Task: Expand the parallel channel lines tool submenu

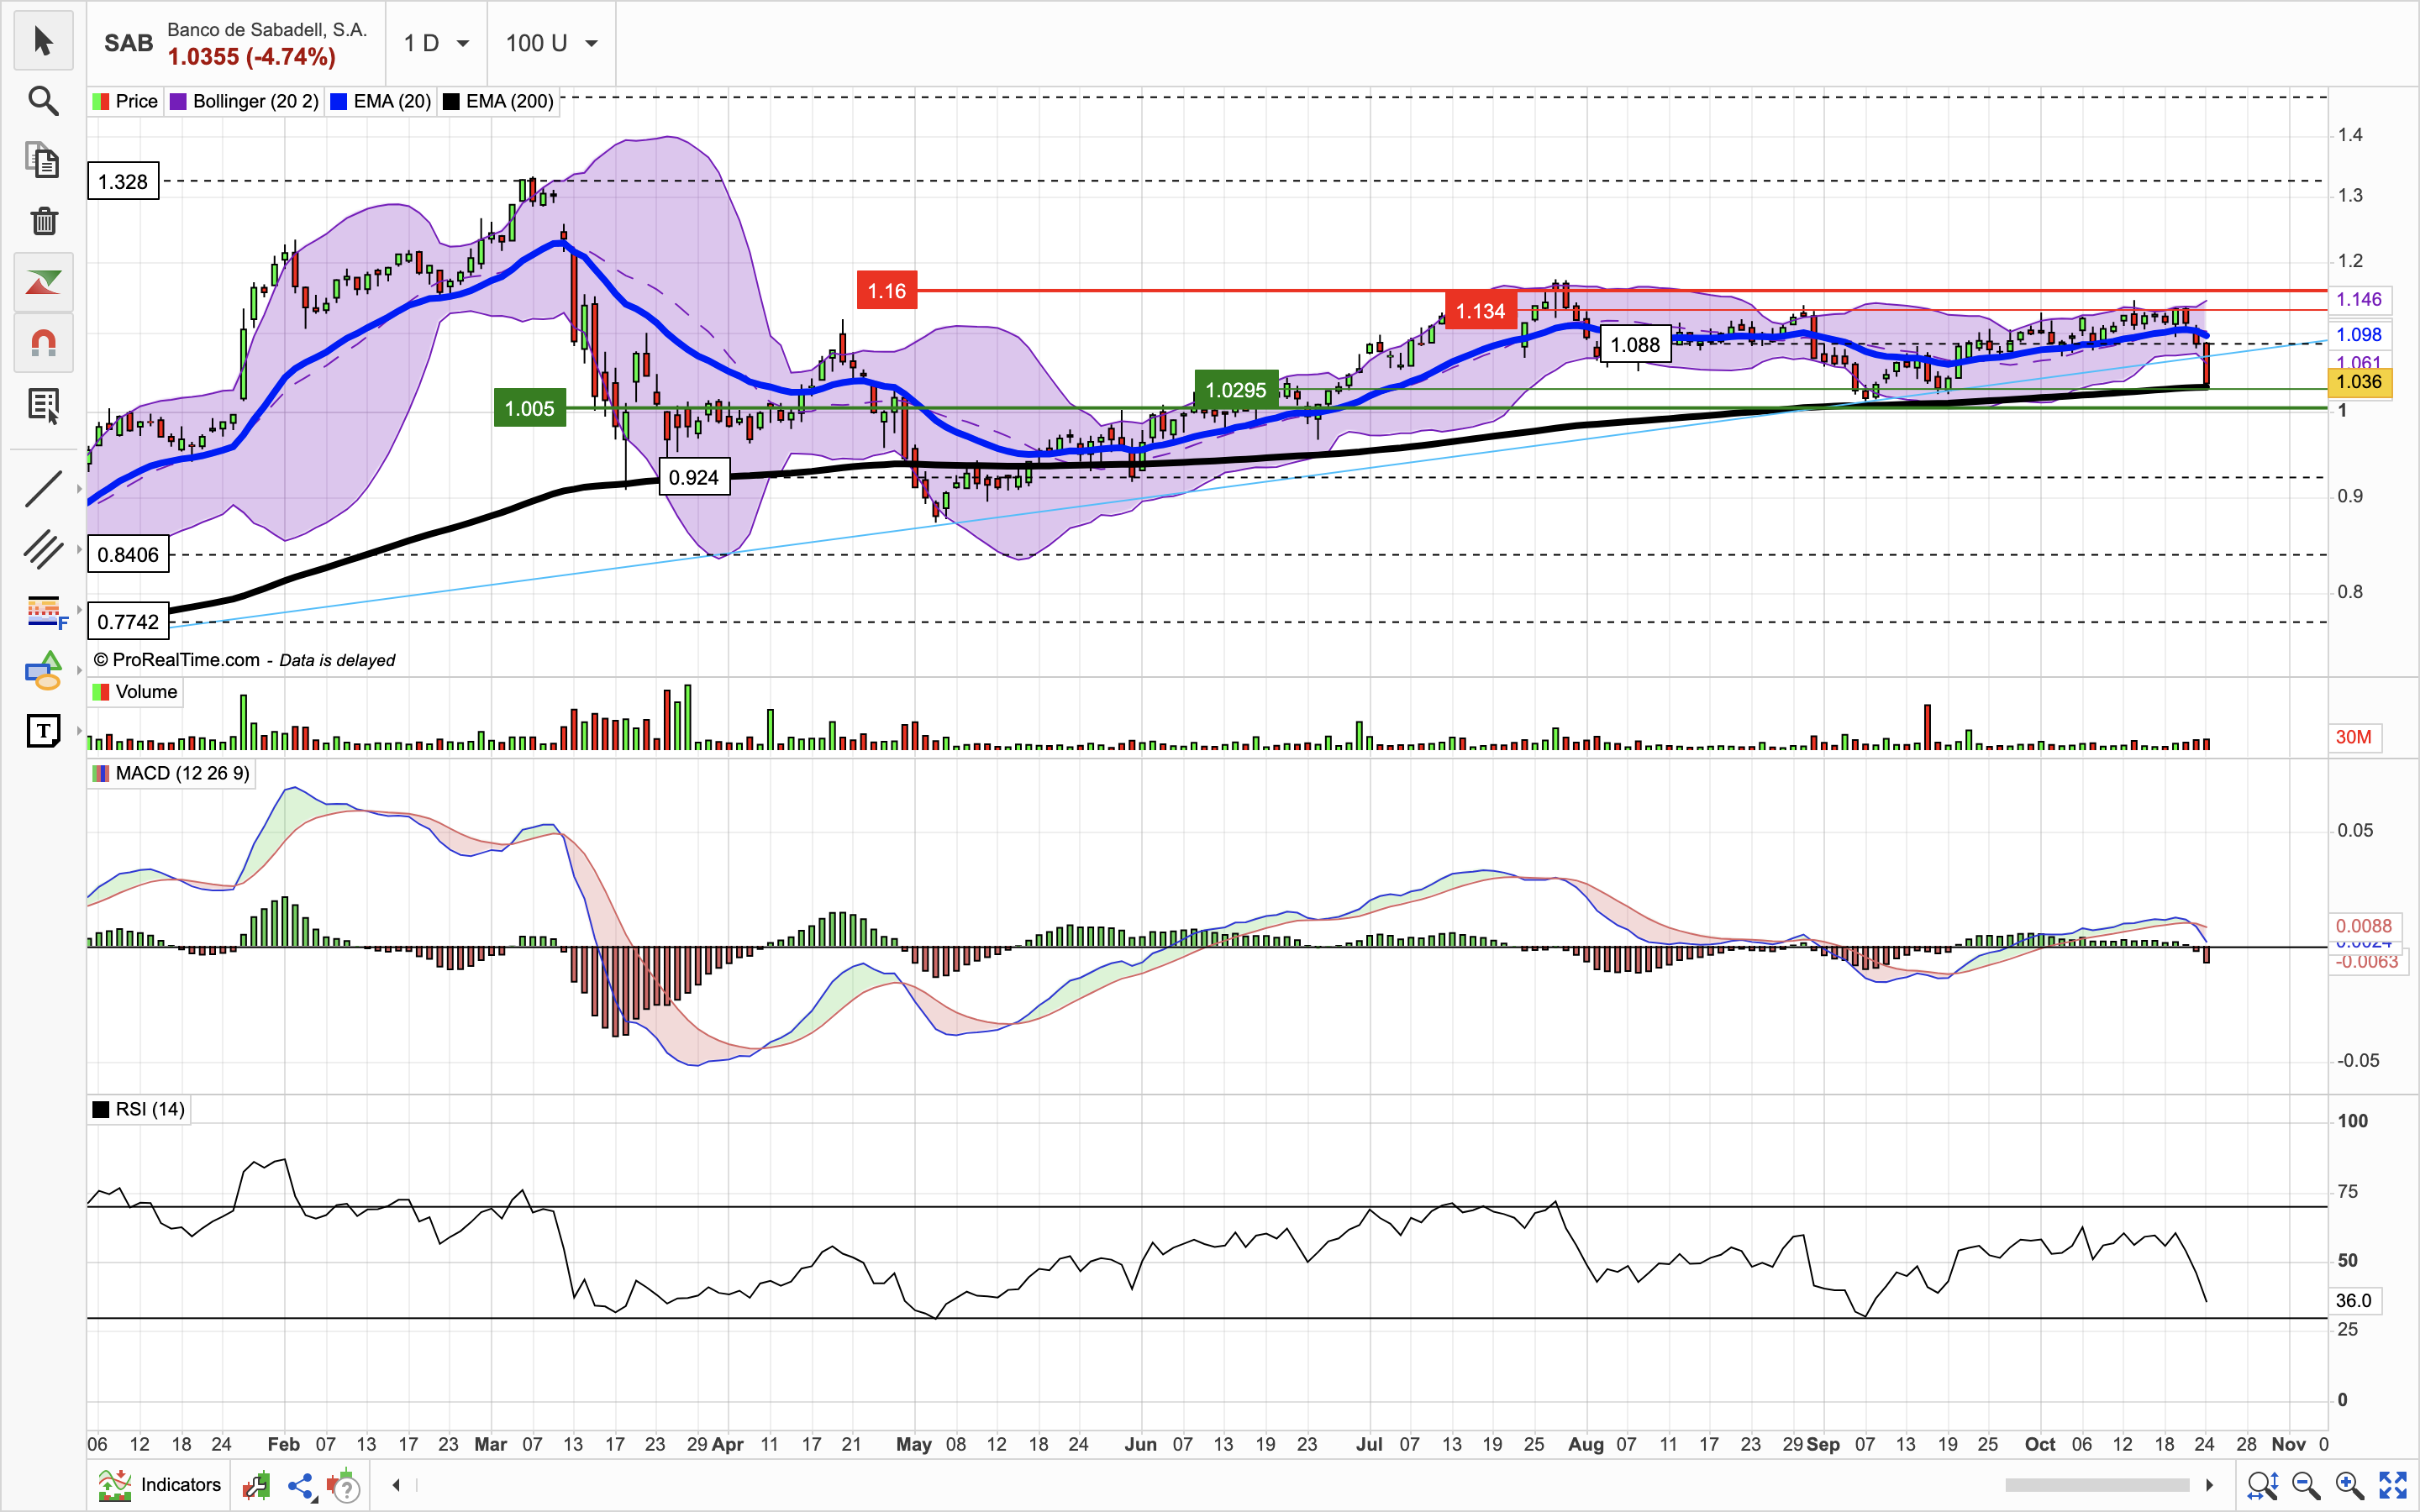Action: point(79,549)
